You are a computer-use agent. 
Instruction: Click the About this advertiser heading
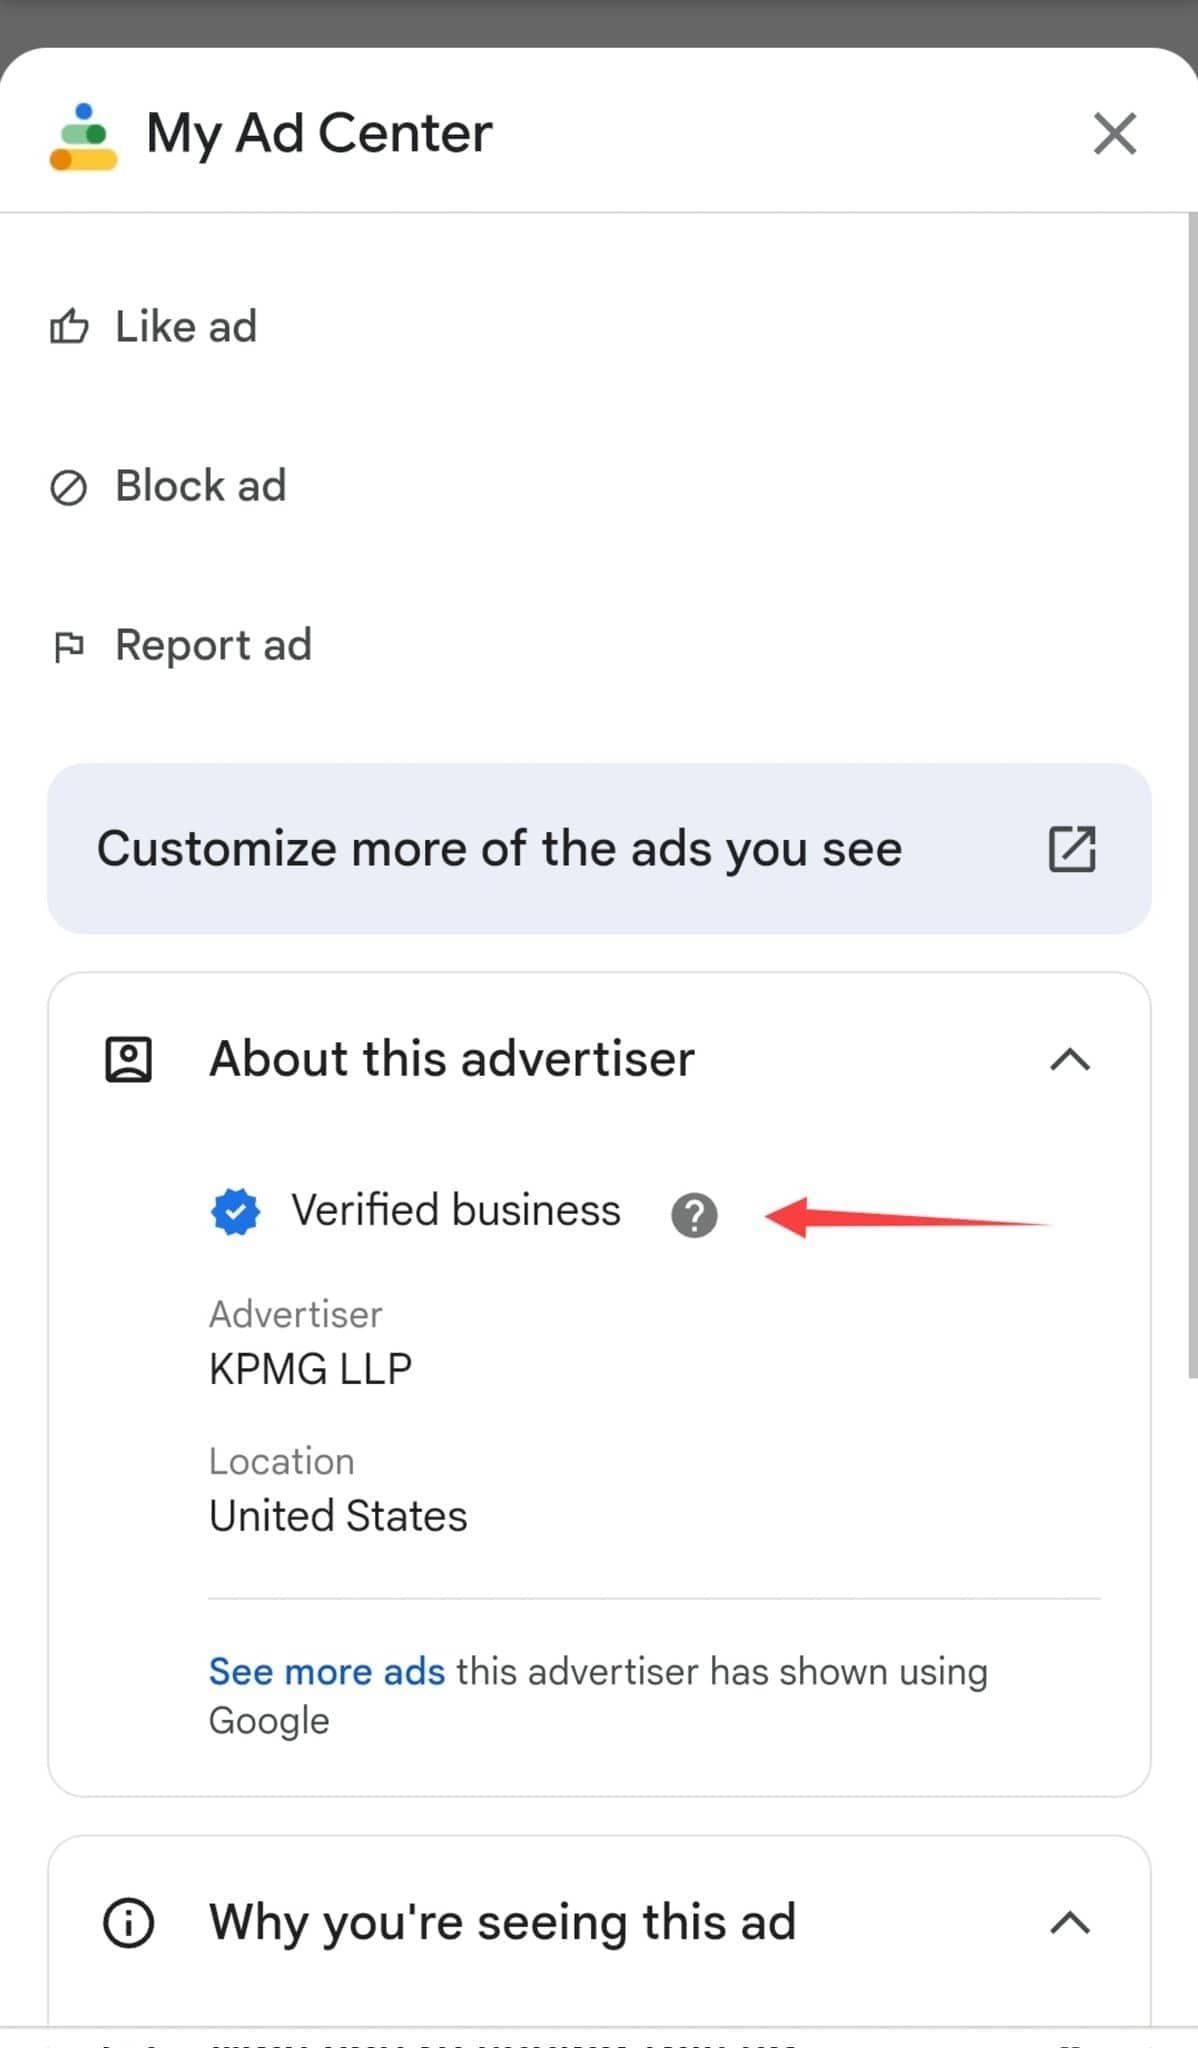(452, 1059)
